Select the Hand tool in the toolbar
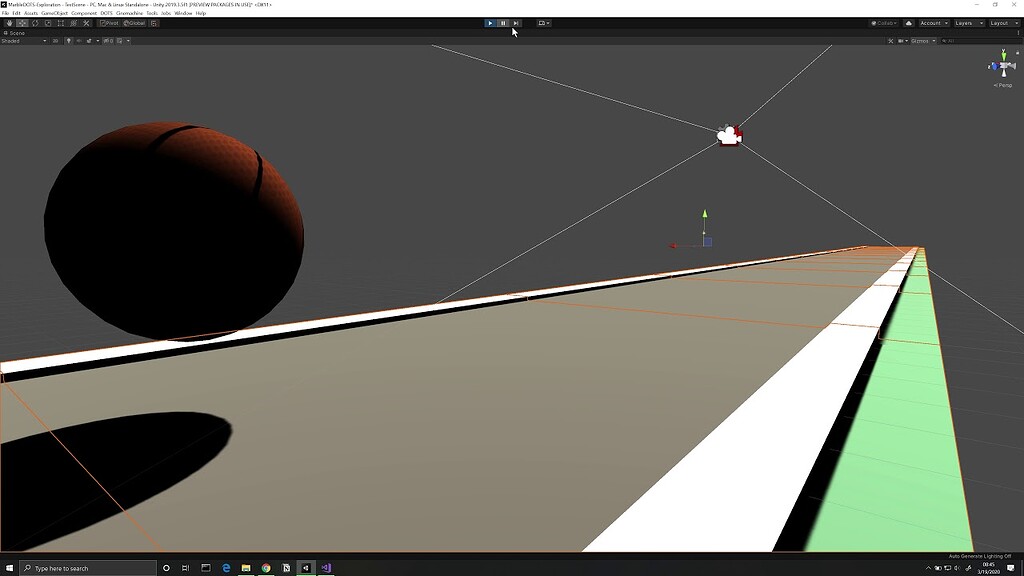This screenshot has width=1024, height=576. [x=10, y=22]
